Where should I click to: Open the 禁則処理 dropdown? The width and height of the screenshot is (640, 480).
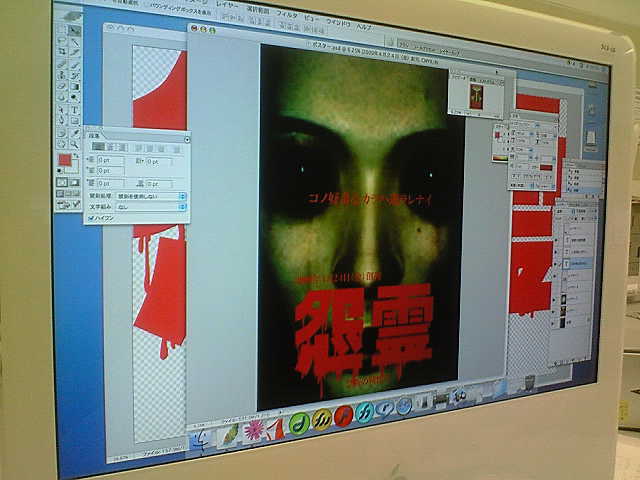pos(151,196)
